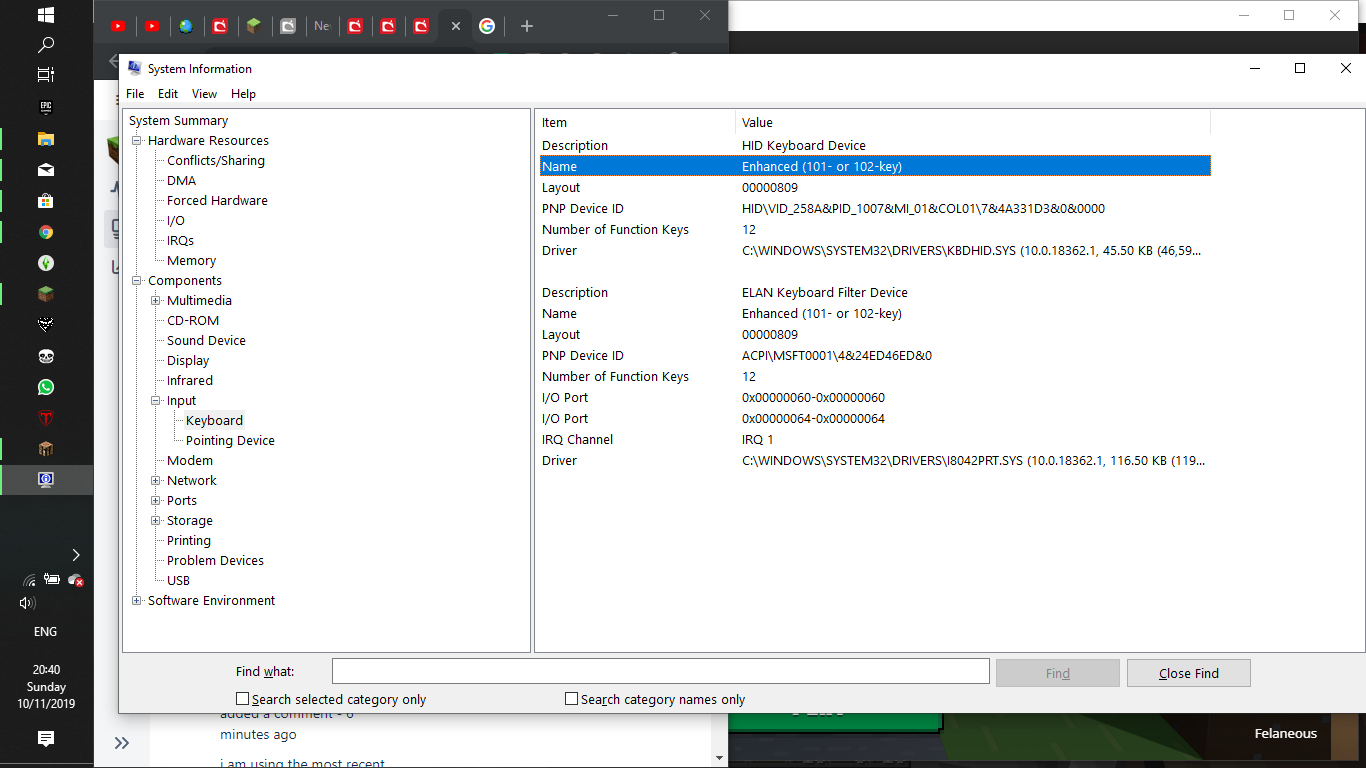1366x768 pixels.
Task: Click the Google tab icon in browser
Action: point(487,26)
